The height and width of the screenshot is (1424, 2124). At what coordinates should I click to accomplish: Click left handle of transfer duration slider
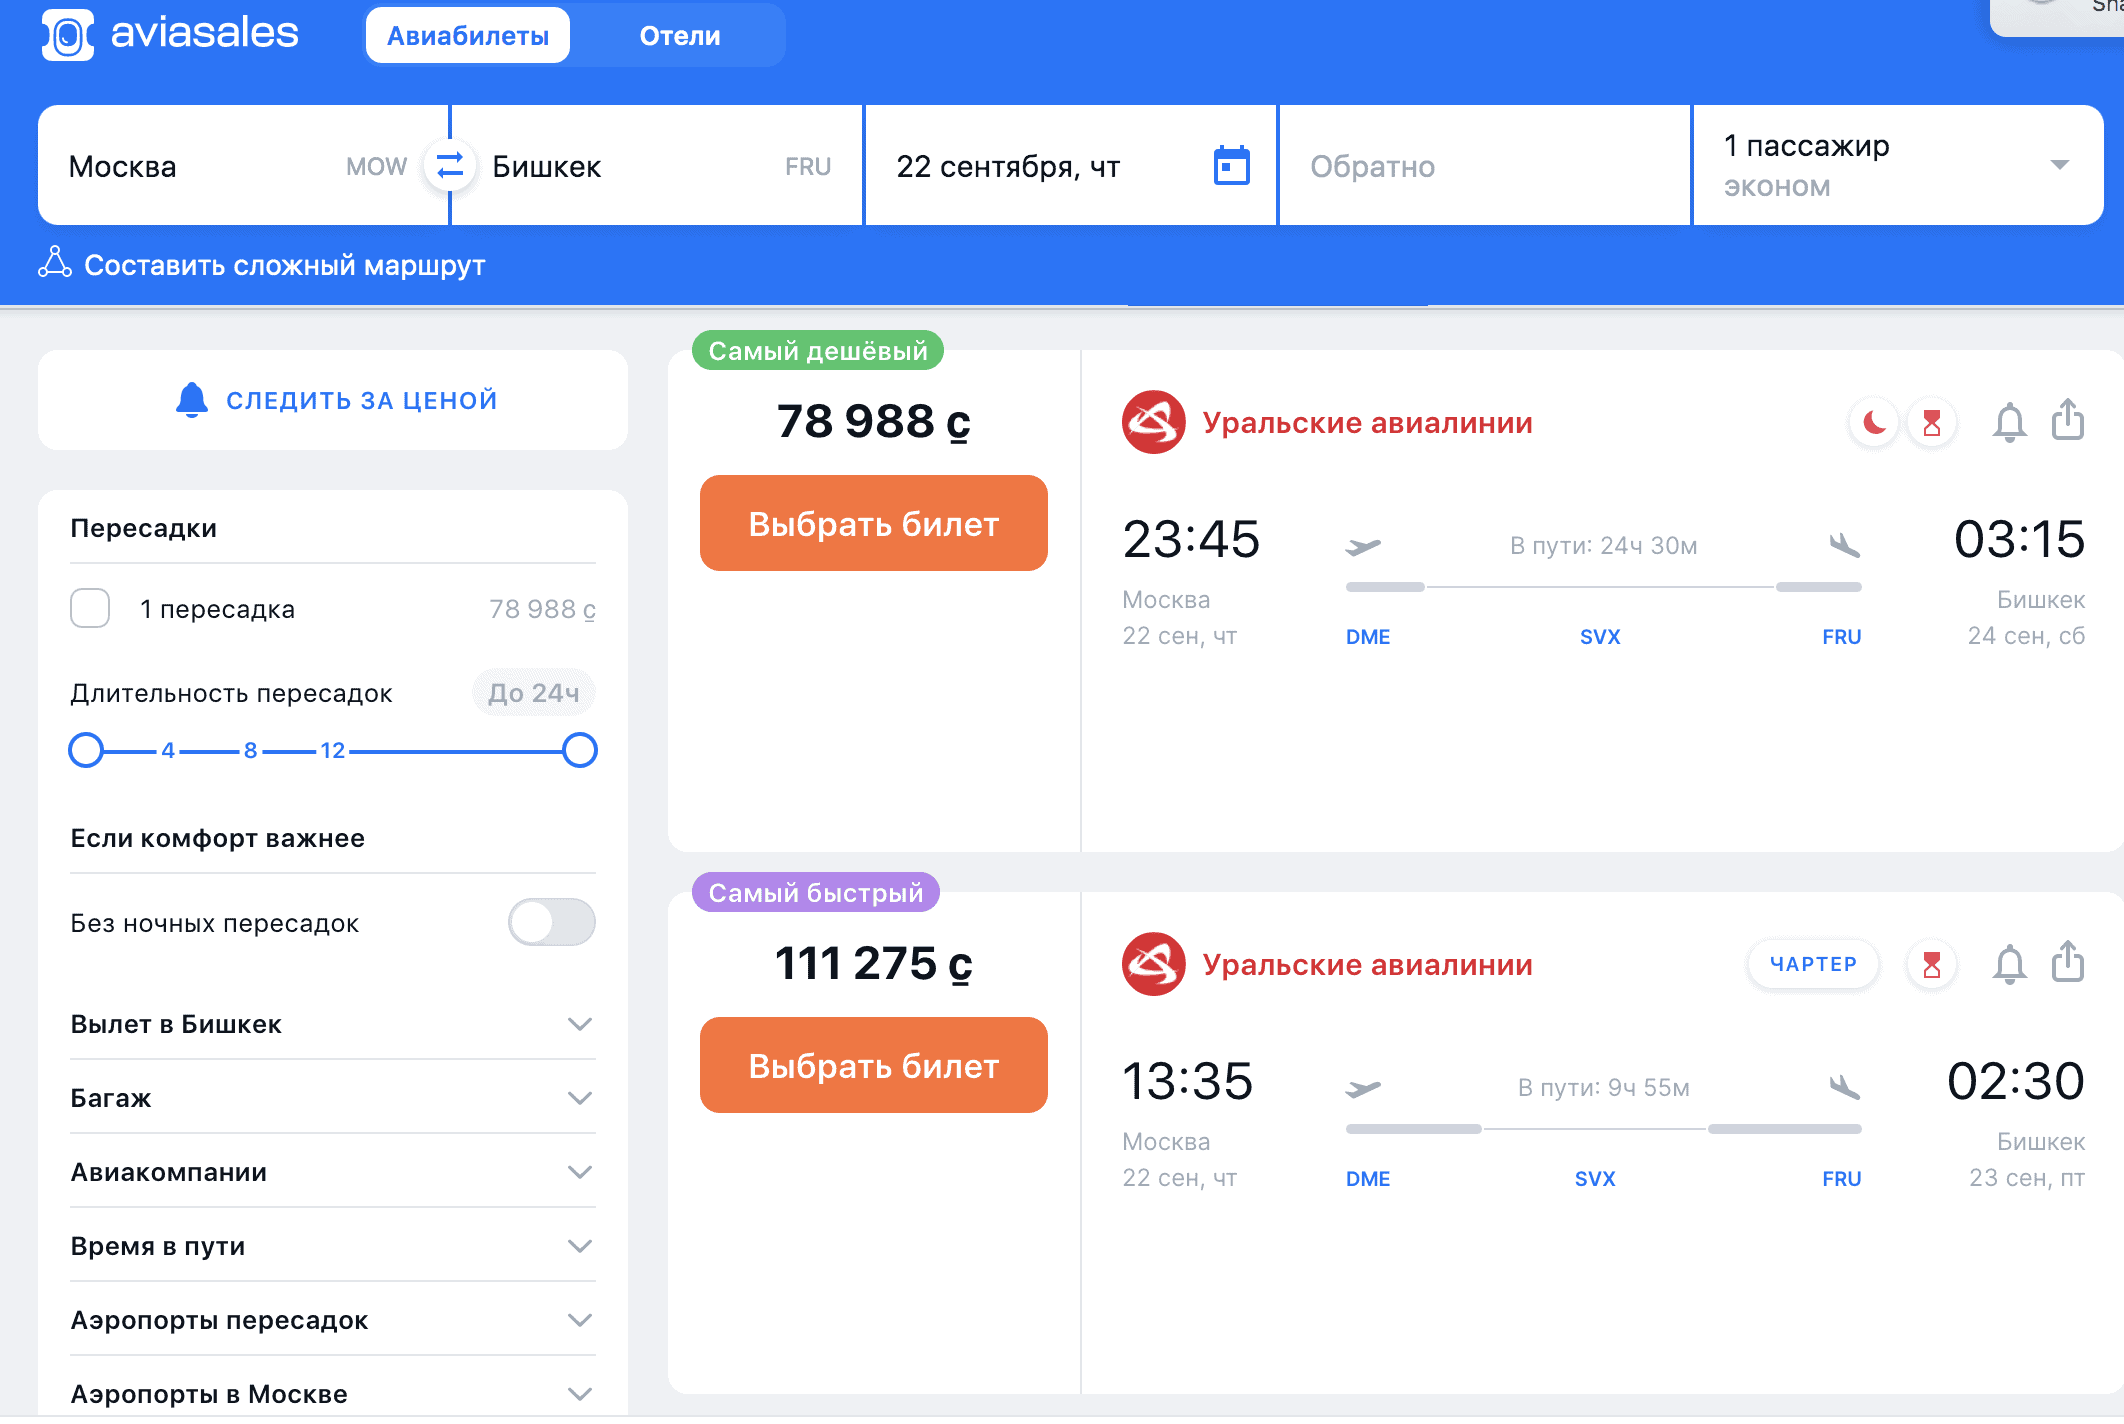click(x=86, y=750)
